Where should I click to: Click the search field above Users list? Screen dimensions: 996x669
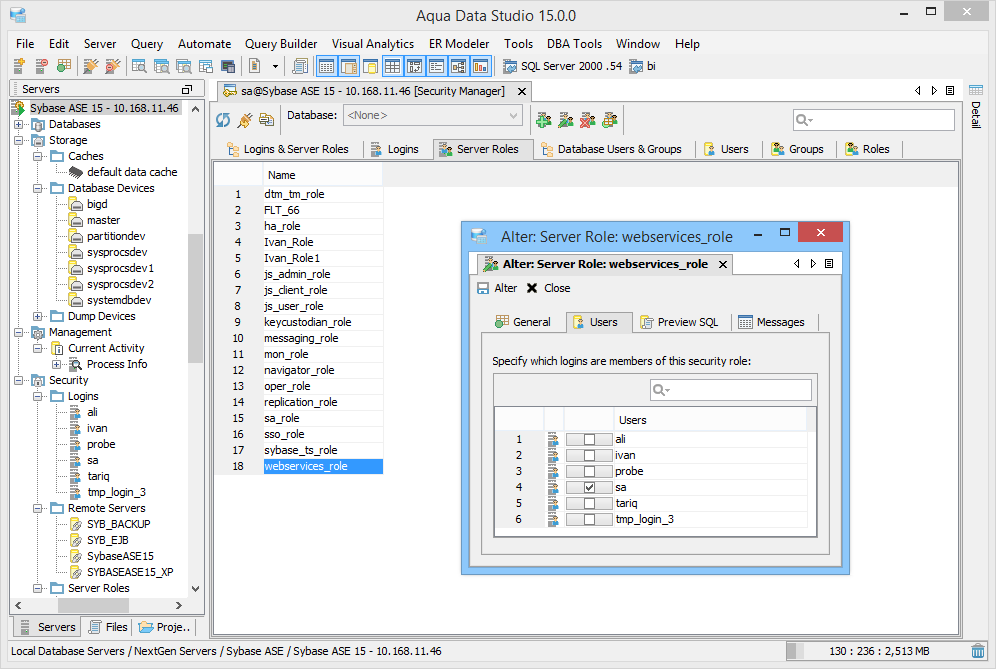click(730, 389)
